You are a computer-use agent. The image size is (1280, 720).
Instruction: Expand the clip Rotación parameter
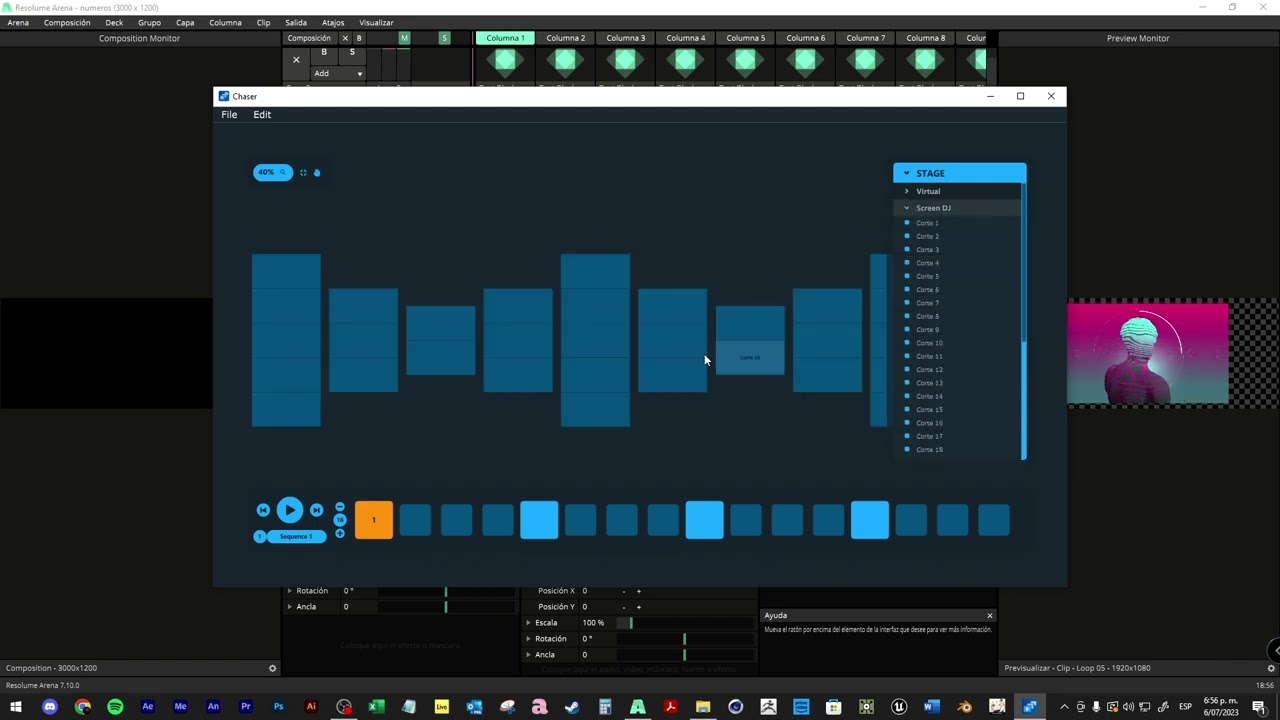point(529,639)
